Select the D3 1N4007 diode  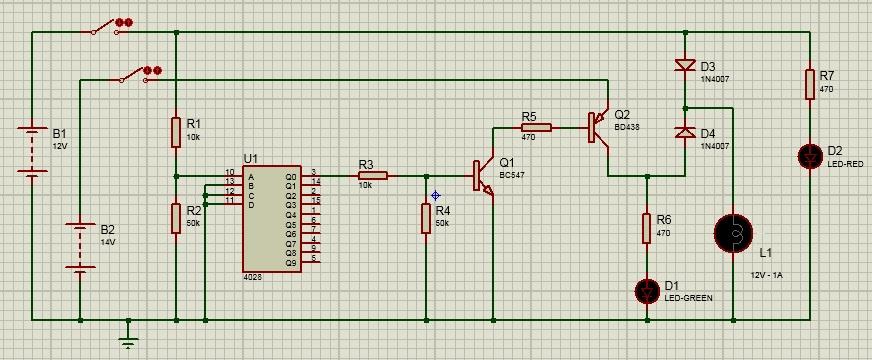685,65
